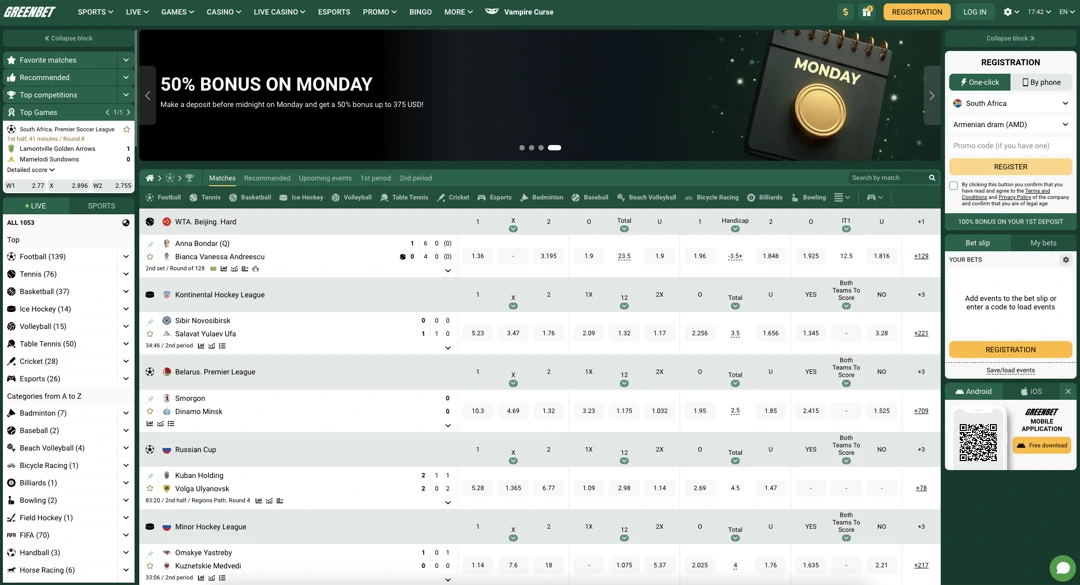Screen dimensions: 1080x585
Task: Switch to the Upcoming events tab
Action: (325, 178)
